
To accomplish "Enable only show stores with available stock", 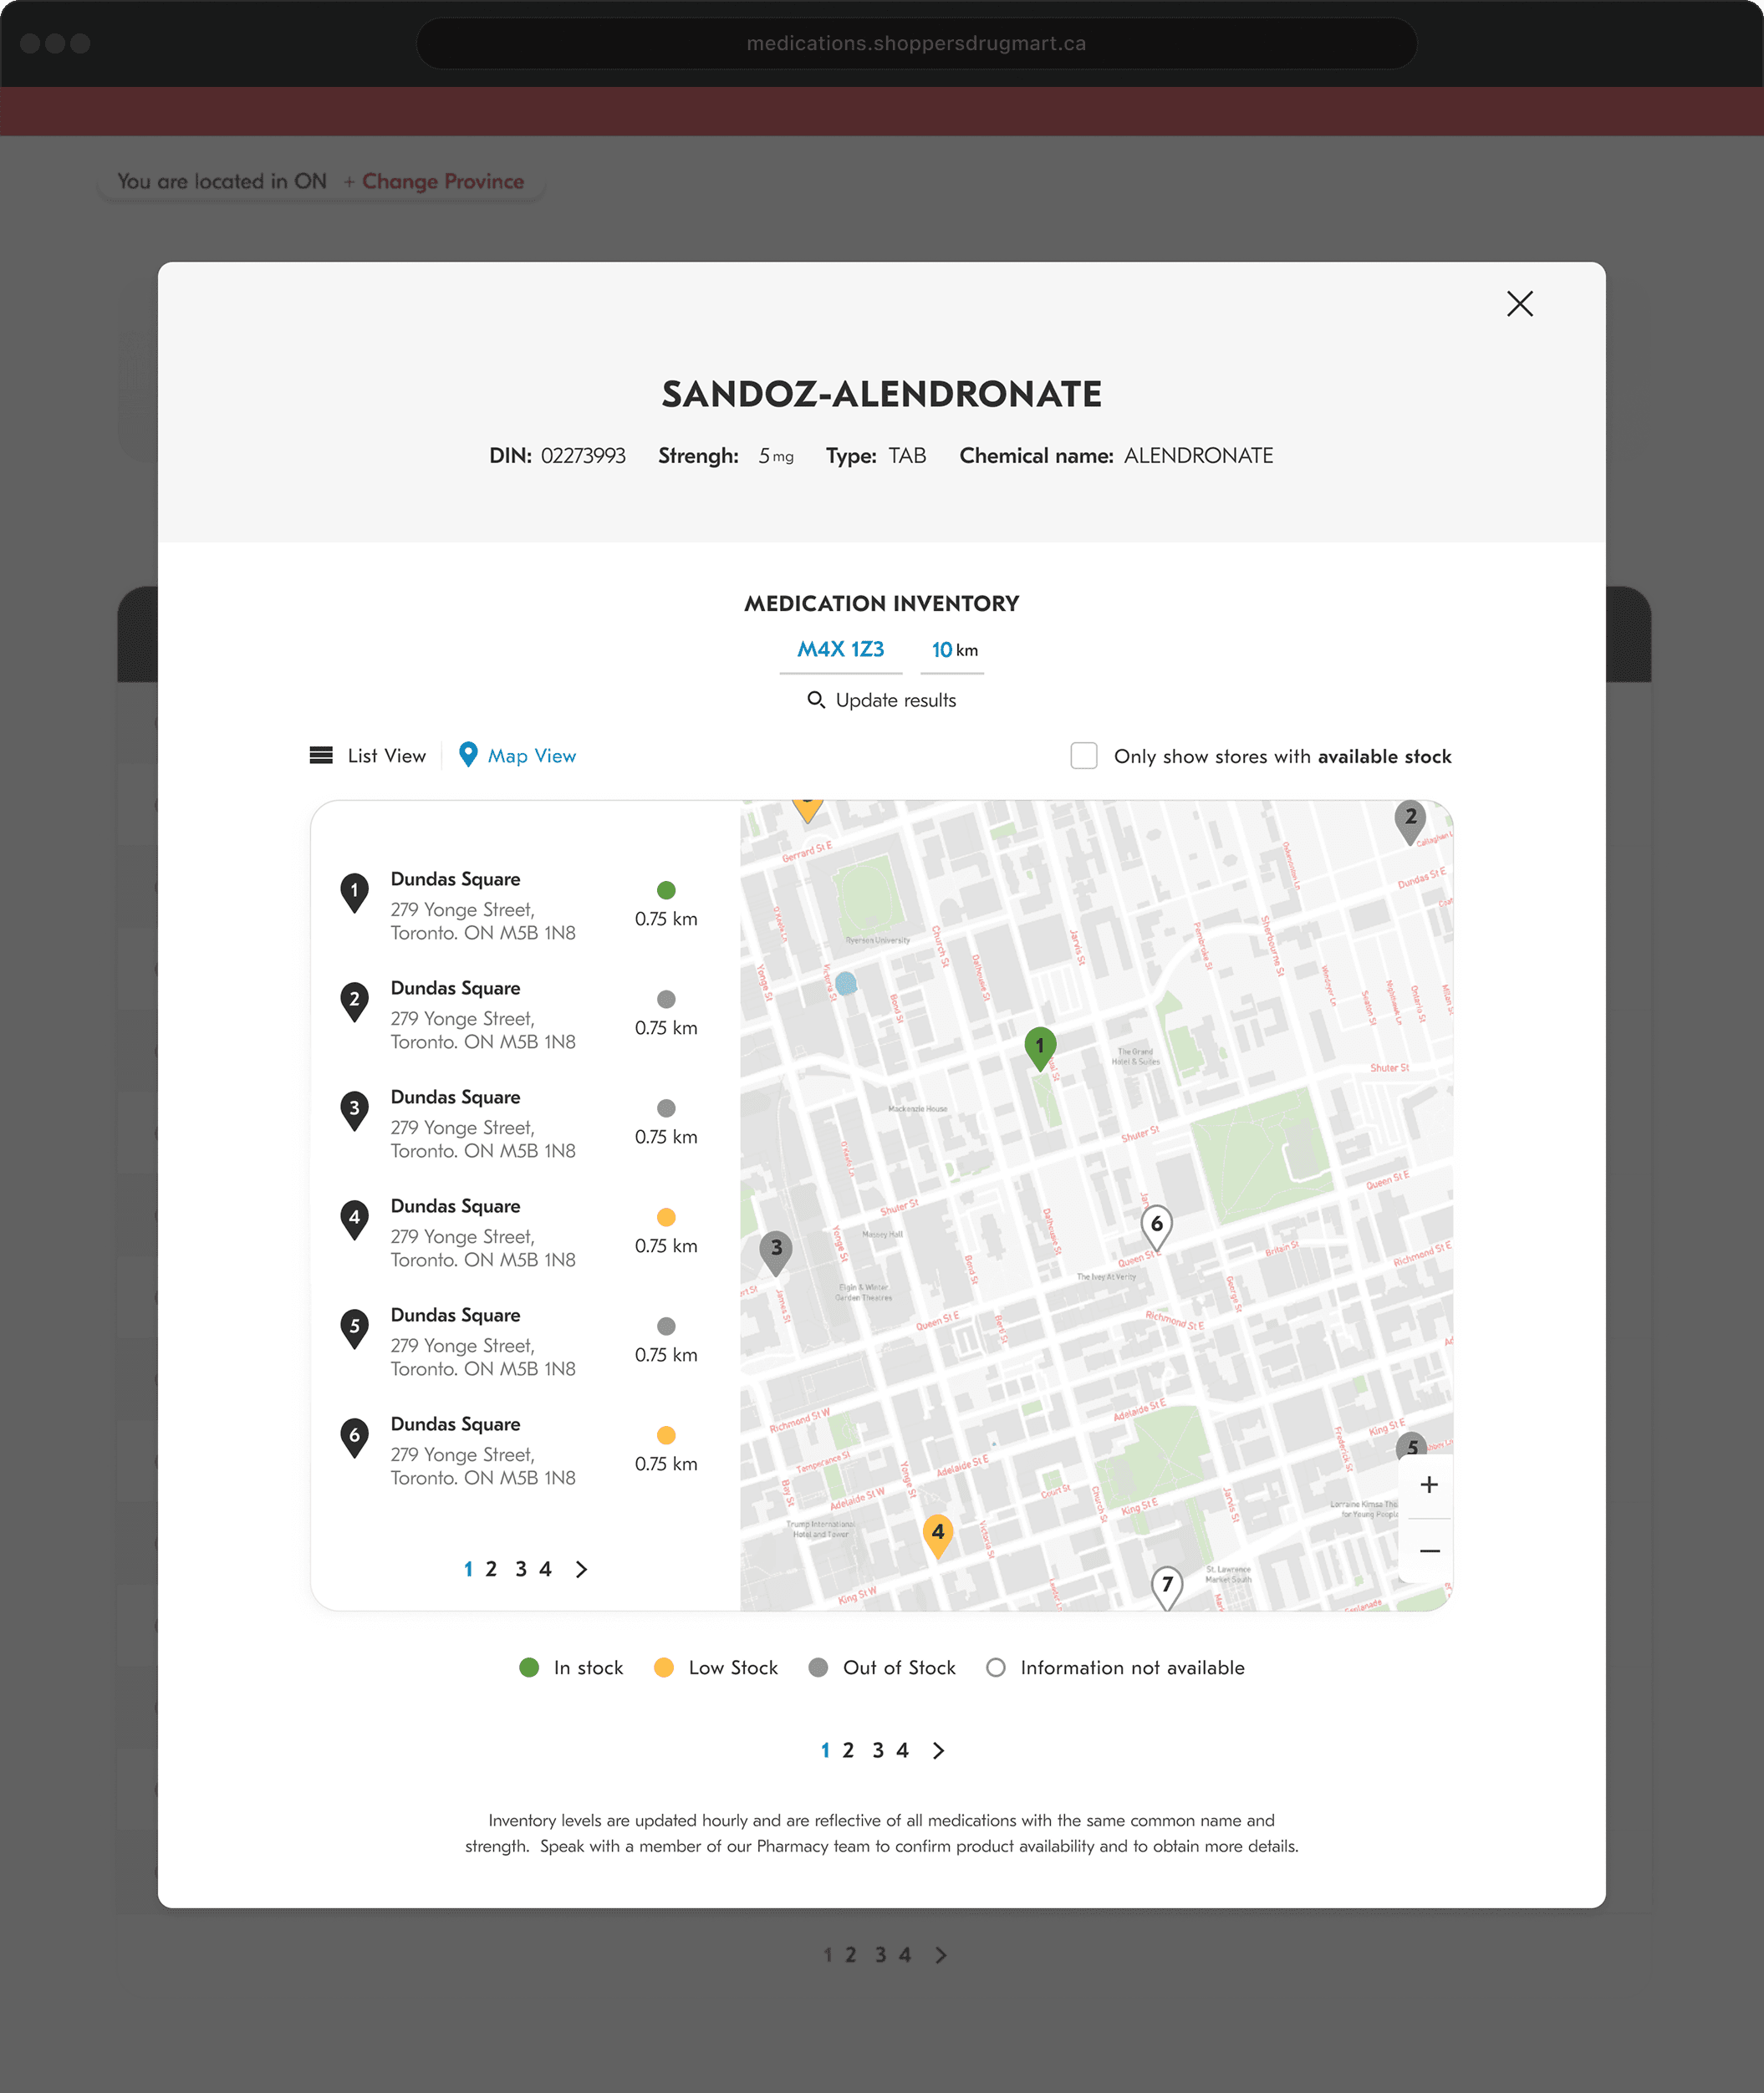I will tap(1084, 756).
